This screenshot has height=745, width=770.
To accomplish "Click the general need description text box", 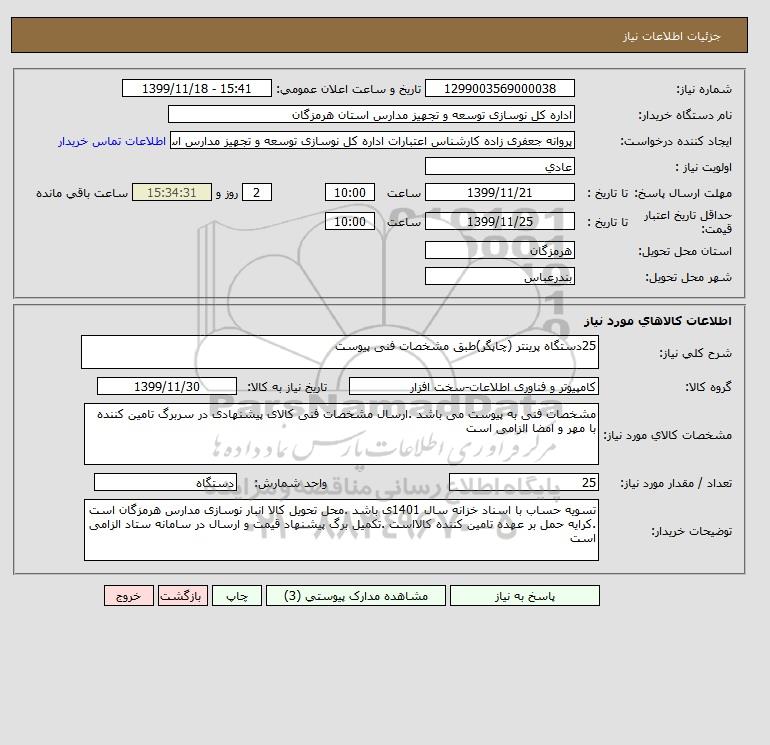I will coord(340,352).
